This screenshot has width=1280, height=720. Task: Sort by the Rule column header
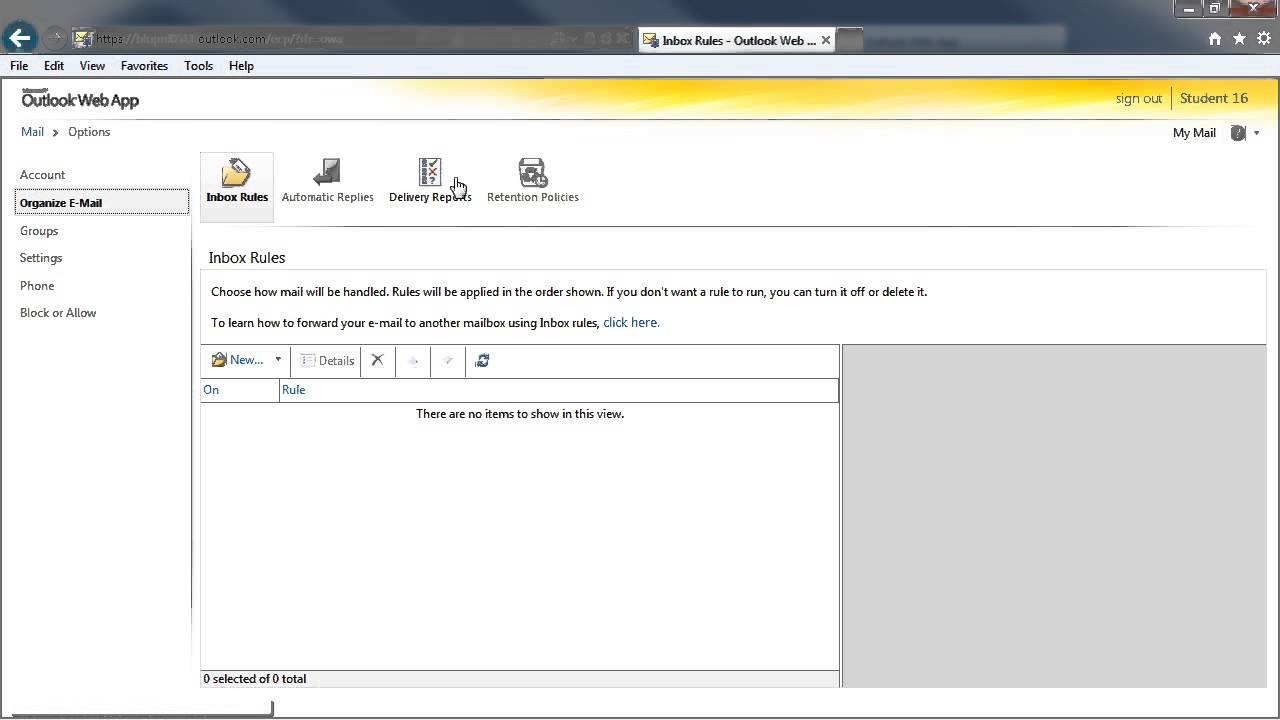[559, 390]
